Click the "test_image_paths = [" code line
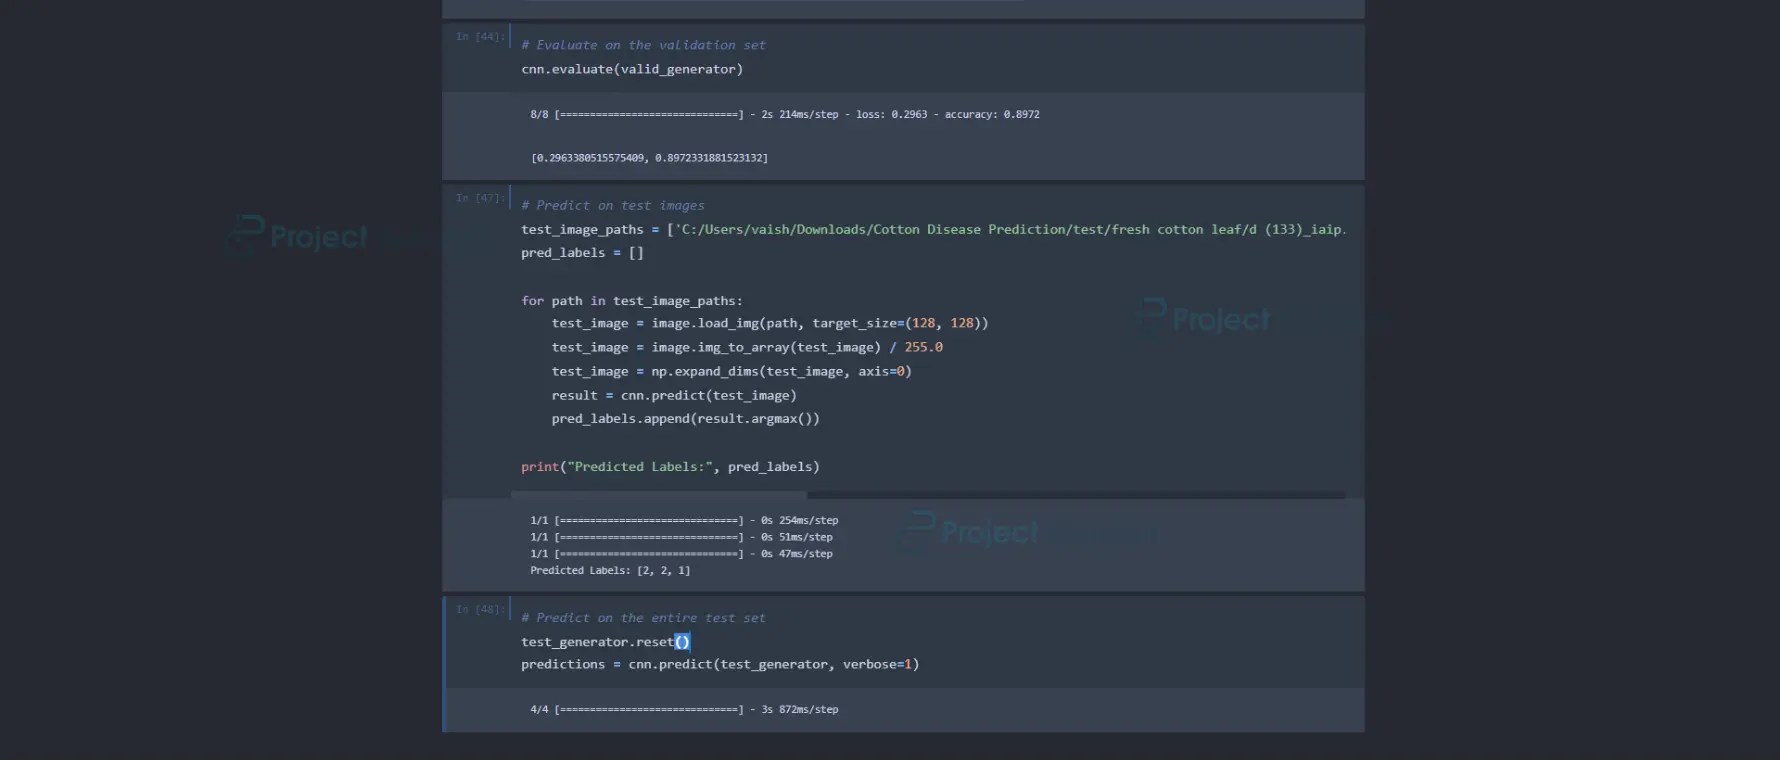 point(933,230)
